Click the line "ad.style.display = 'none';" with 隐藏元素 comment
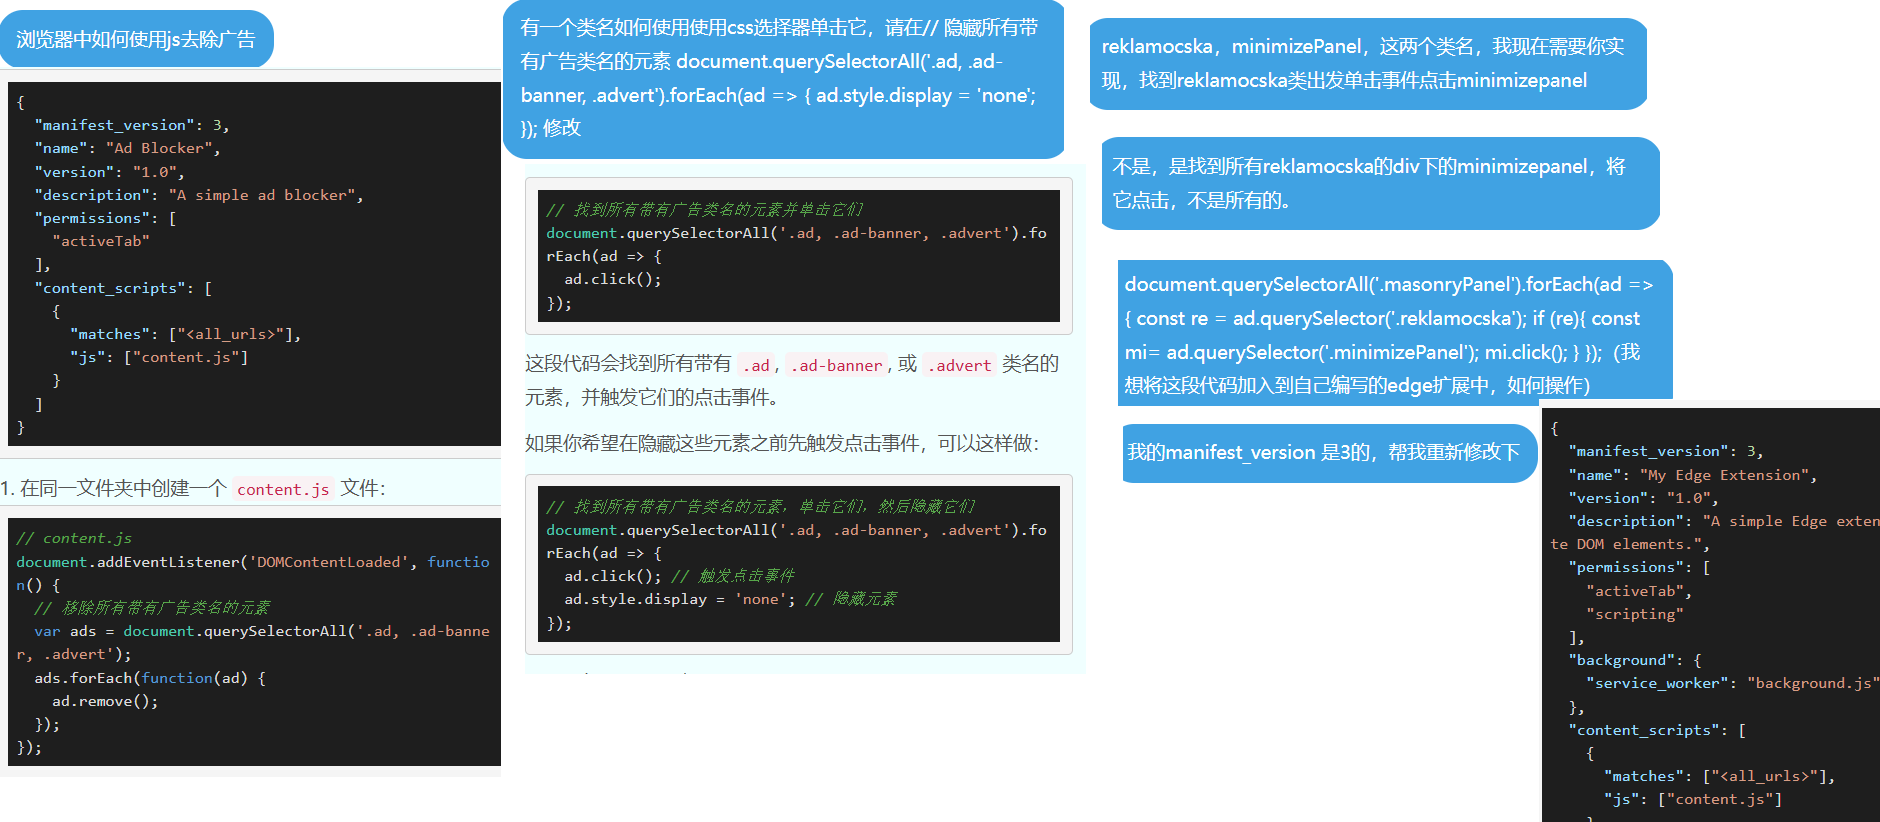The height and width of the screenshot is (822, 1880). (730, 599)
